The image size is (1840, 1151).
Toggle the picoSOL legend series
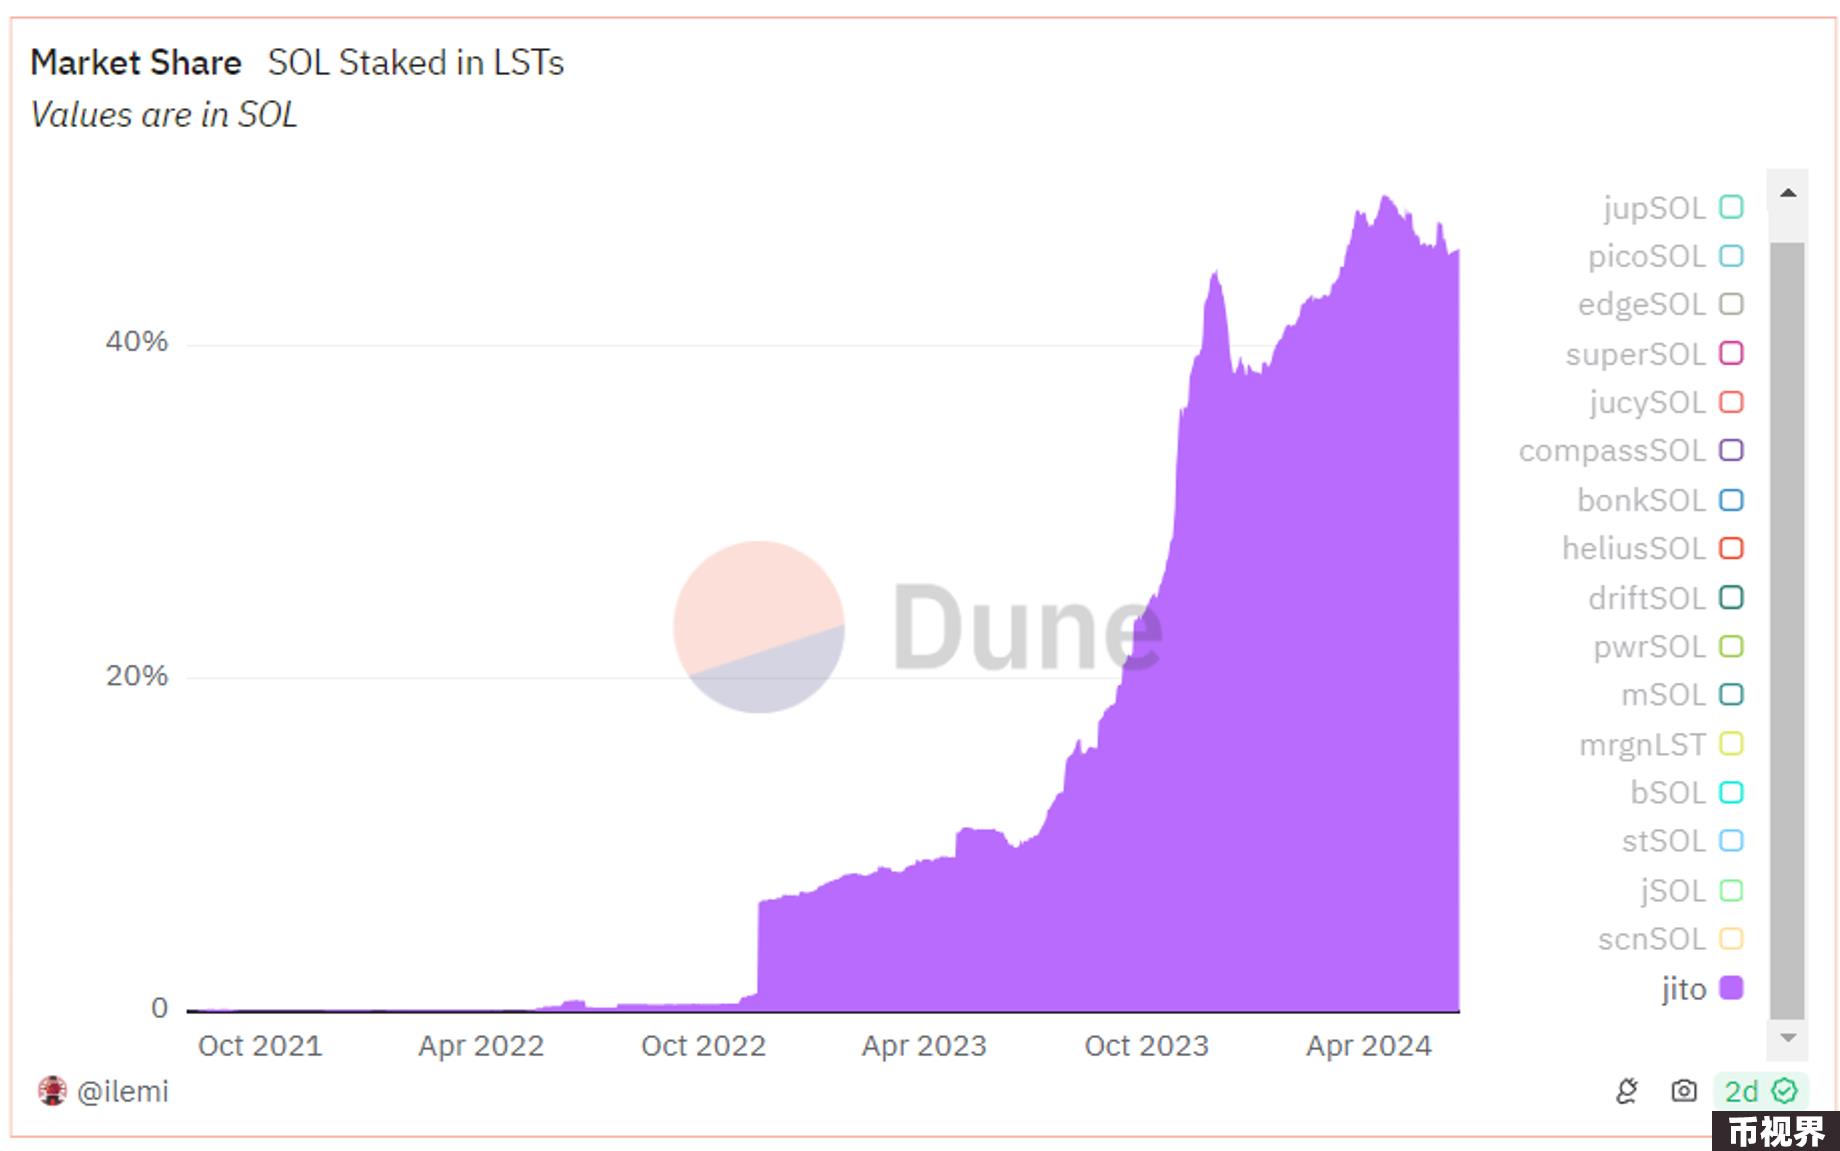[1666, 256]
